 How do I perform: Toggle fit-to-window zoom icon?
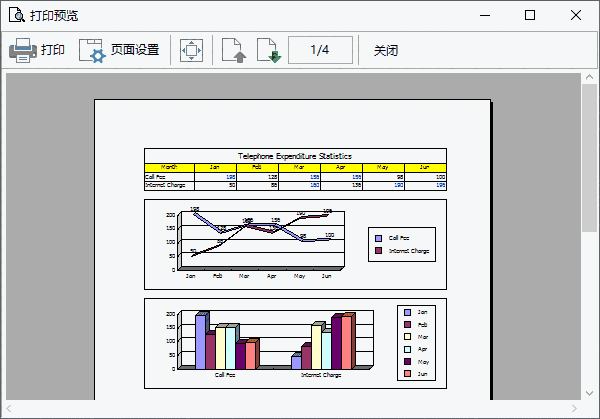[x=191, y=50]
